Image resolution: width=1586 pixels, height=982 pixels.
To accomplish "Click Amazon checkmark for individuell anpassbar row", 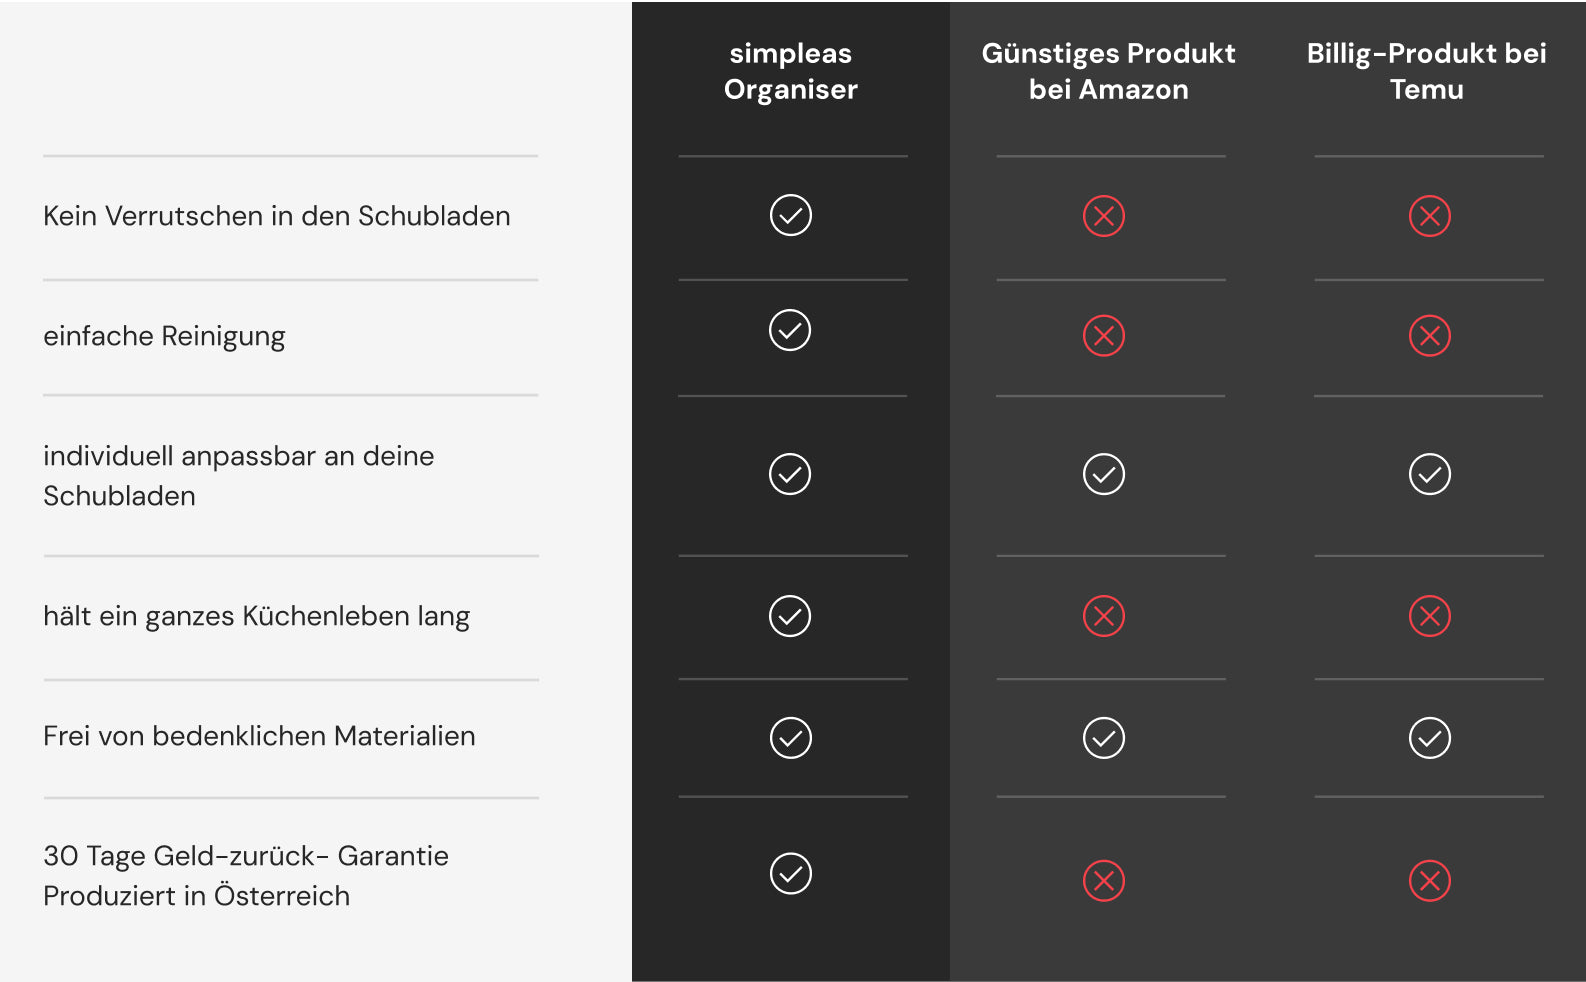I will [1104, 474].
